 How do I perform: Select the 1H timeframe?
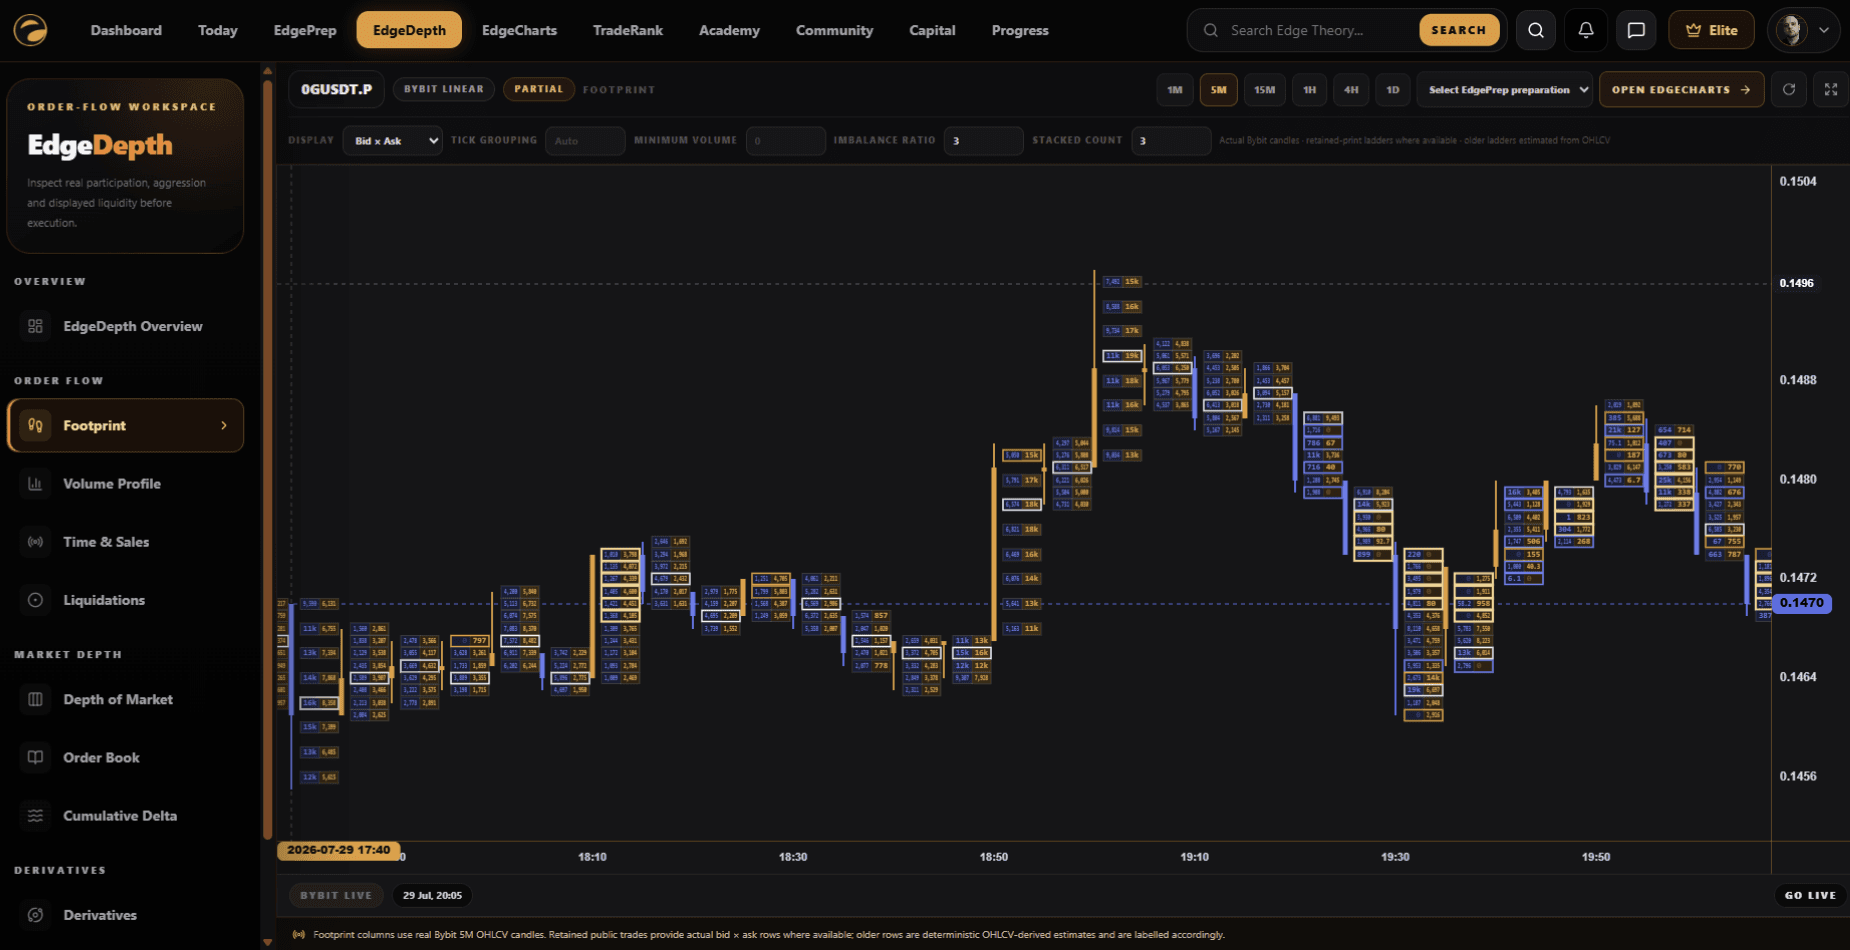pyautogui.click(x=1310, y=90)
